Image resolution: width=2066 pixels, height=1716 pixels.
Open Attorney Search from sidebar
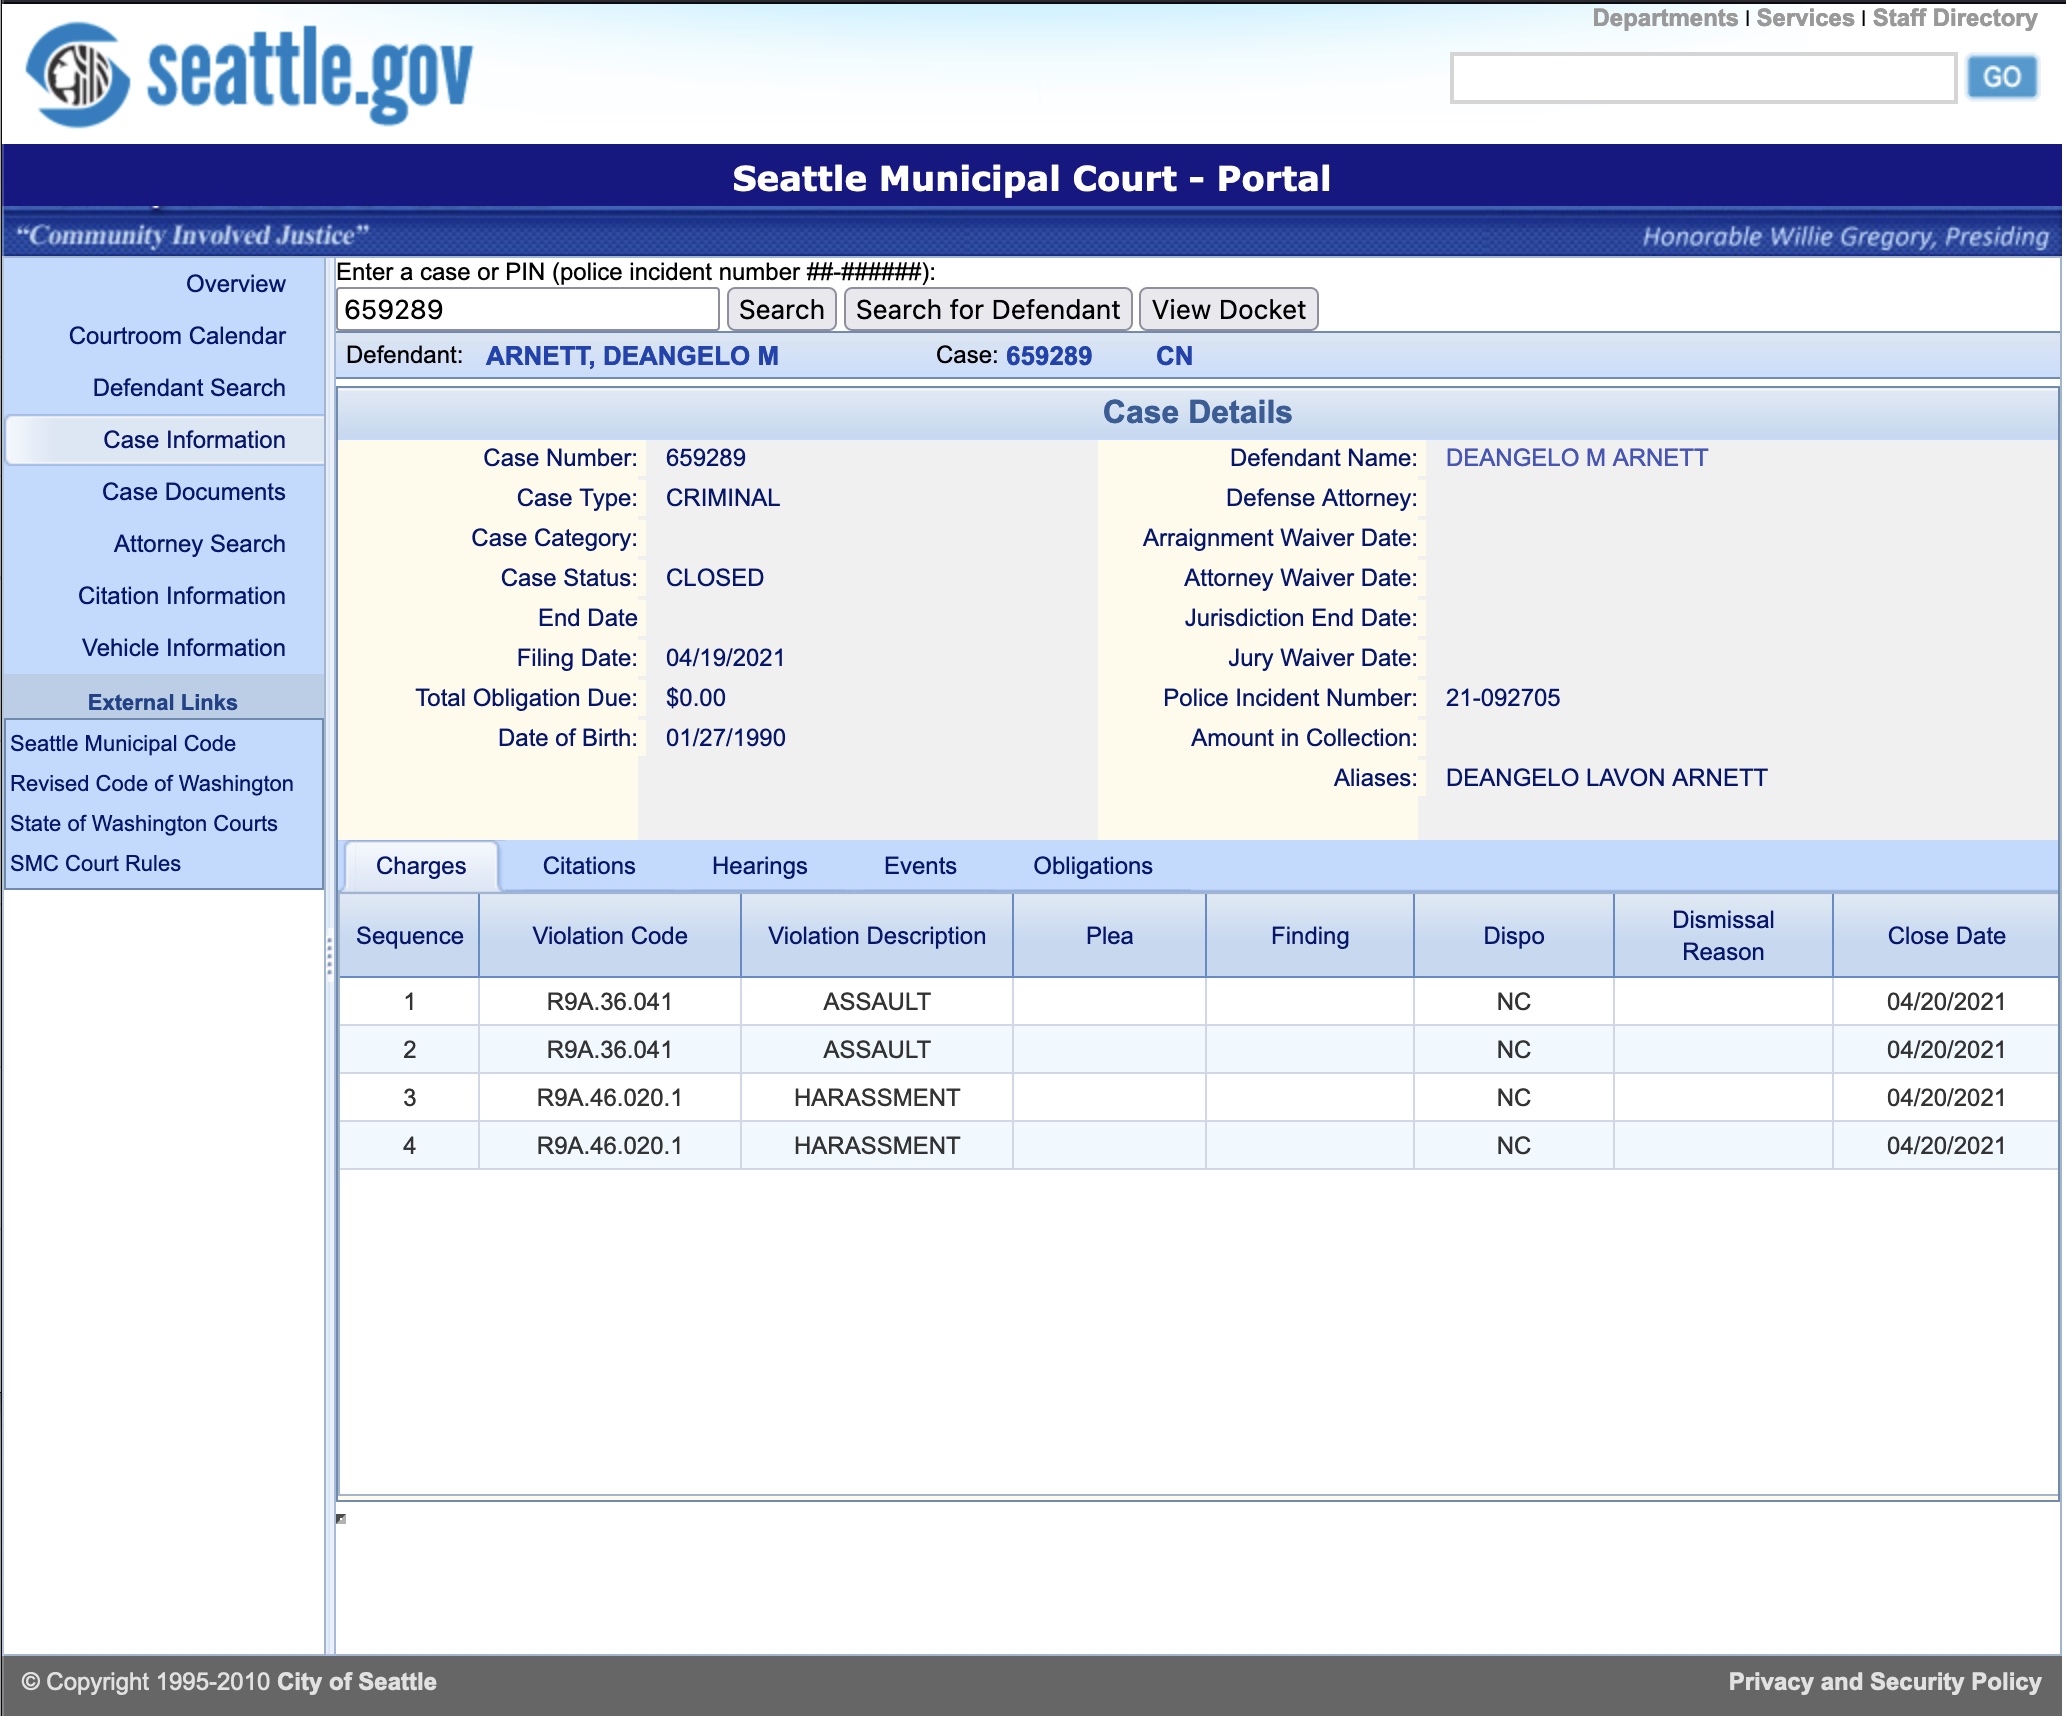tap(199, 544)
